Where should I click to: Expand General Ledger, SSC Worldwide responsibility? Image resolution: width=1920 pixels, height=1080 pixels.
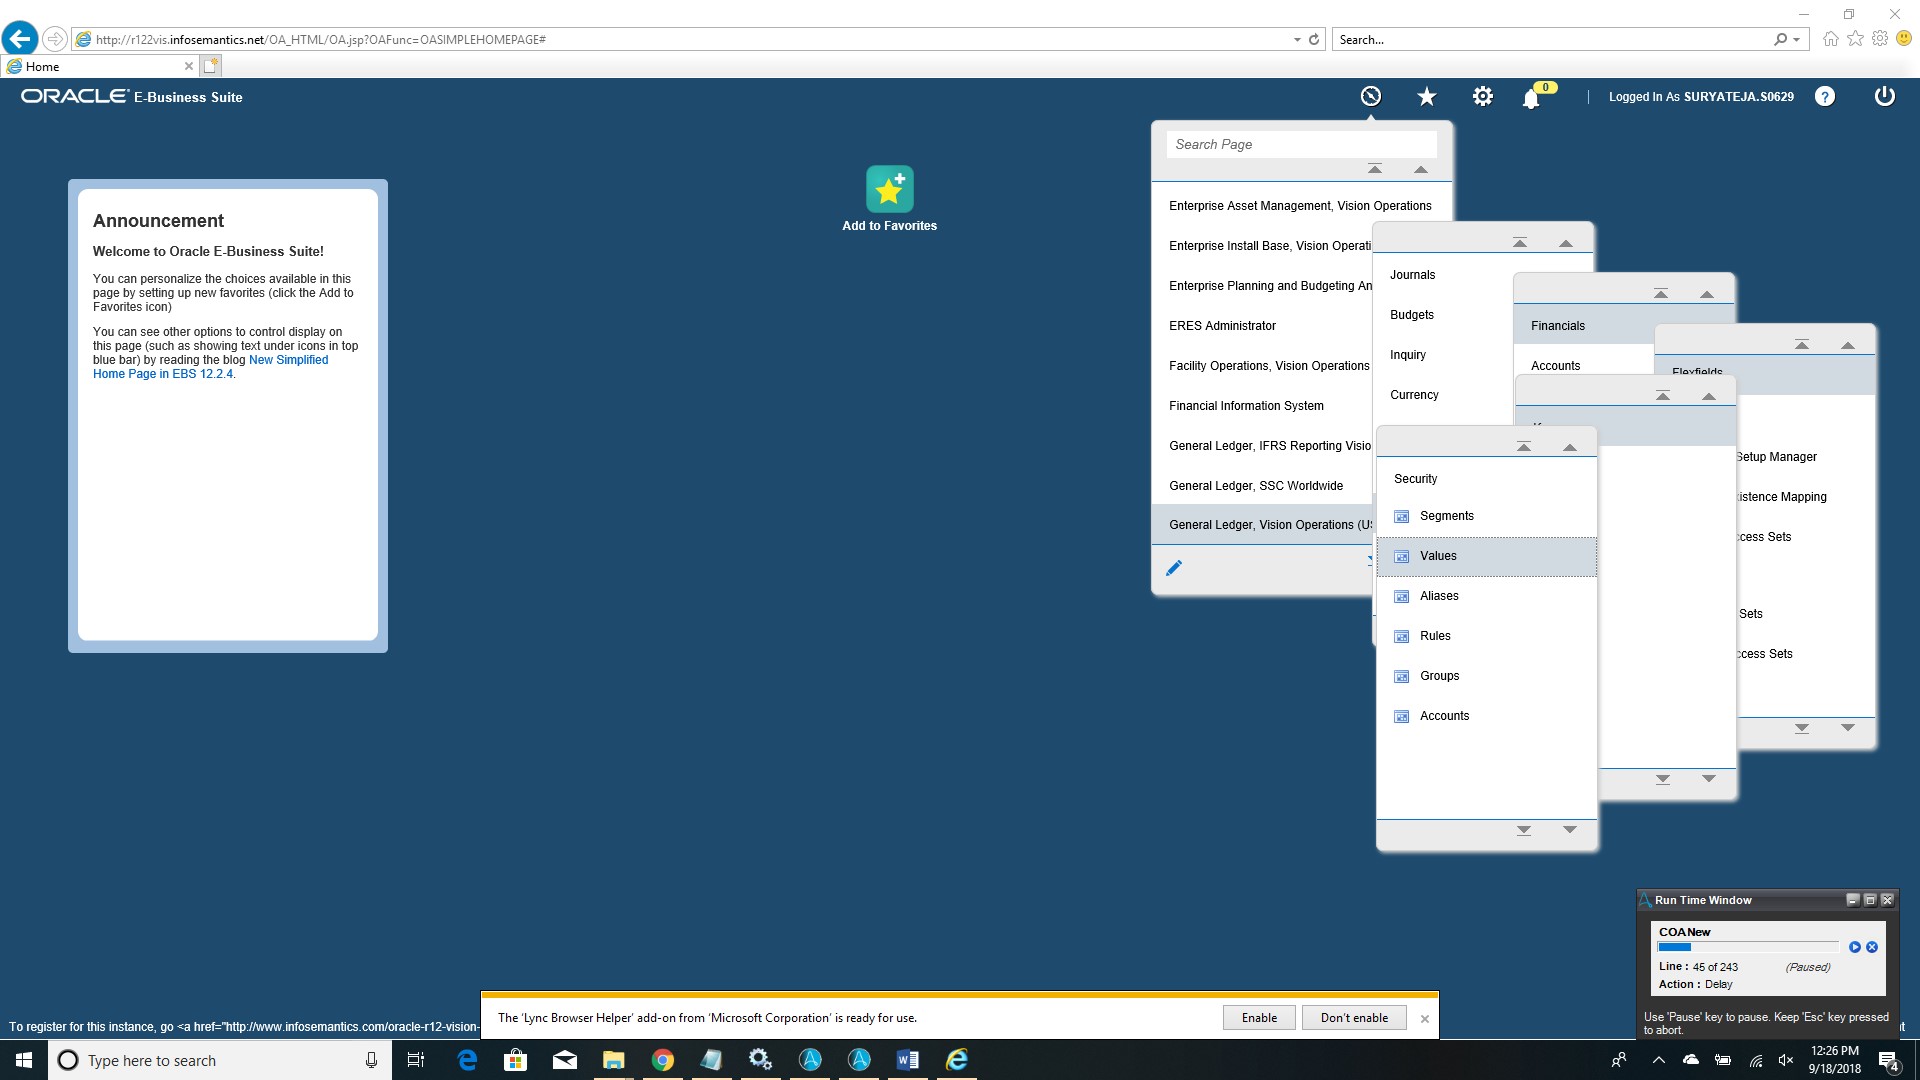point(1256,486)
